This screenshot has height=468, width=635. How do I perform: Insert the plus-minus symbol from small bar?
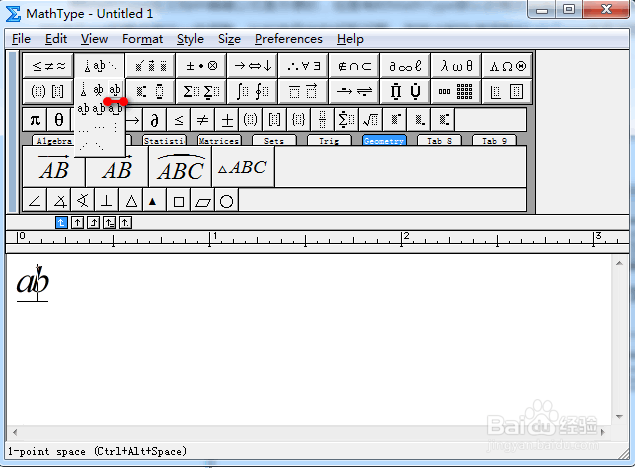(x=227, y=120)
